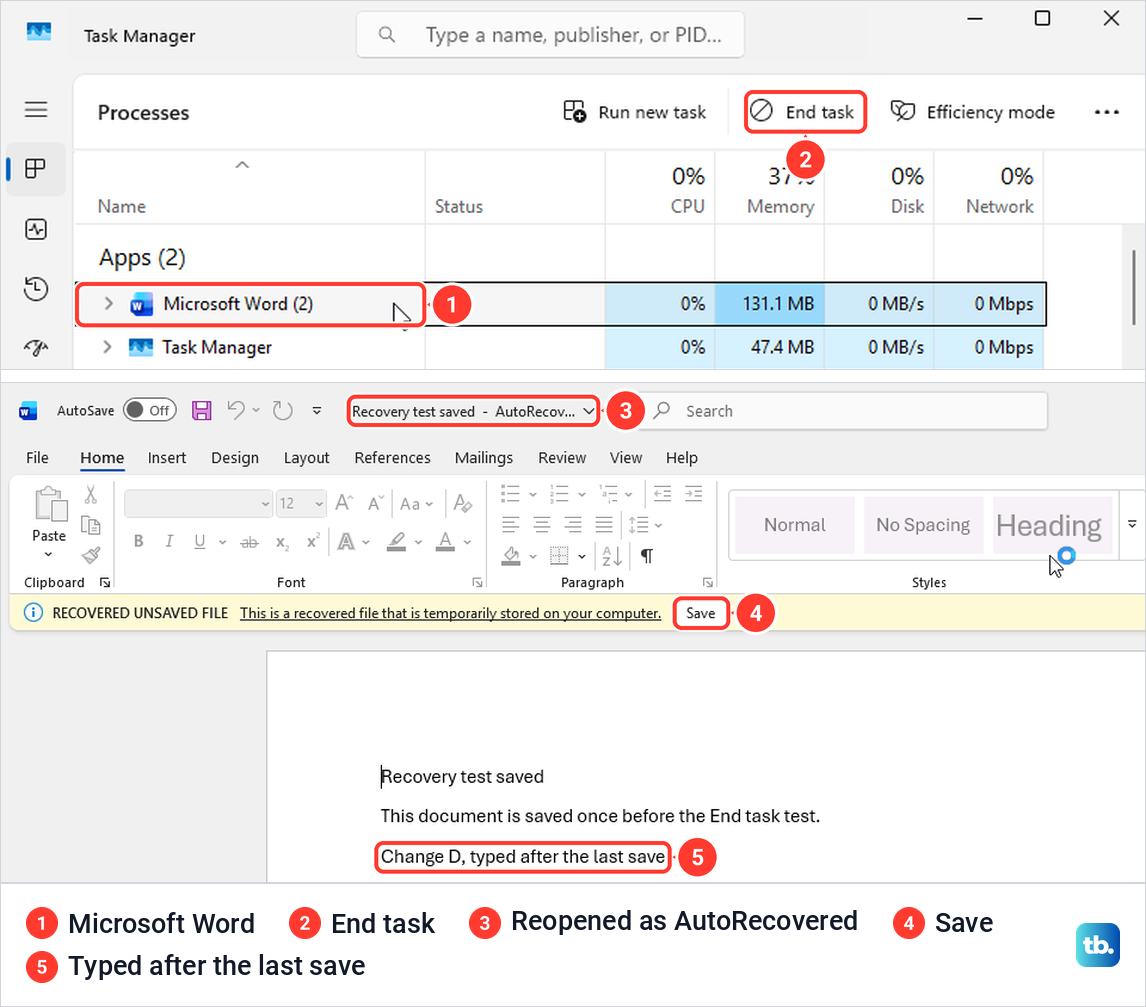This screenshot has height=1007, width=1146.
Task: Open the three-dot more options menu
Action: click(x=1107, y=112)
